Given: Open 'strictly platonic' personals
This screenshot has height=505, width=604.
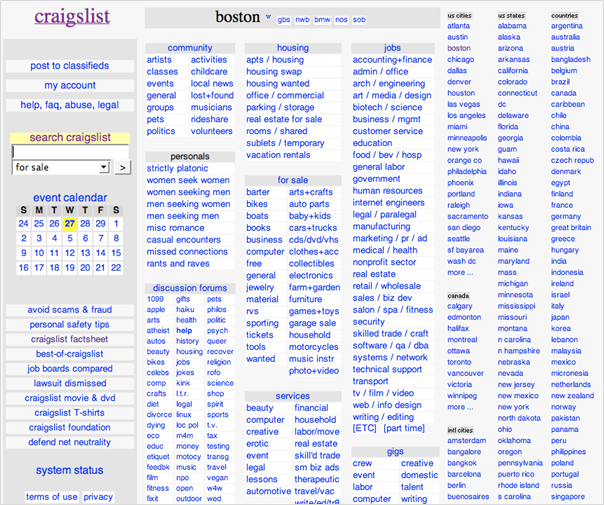Looking at the screenshot, I should click(x=177, y=168).
